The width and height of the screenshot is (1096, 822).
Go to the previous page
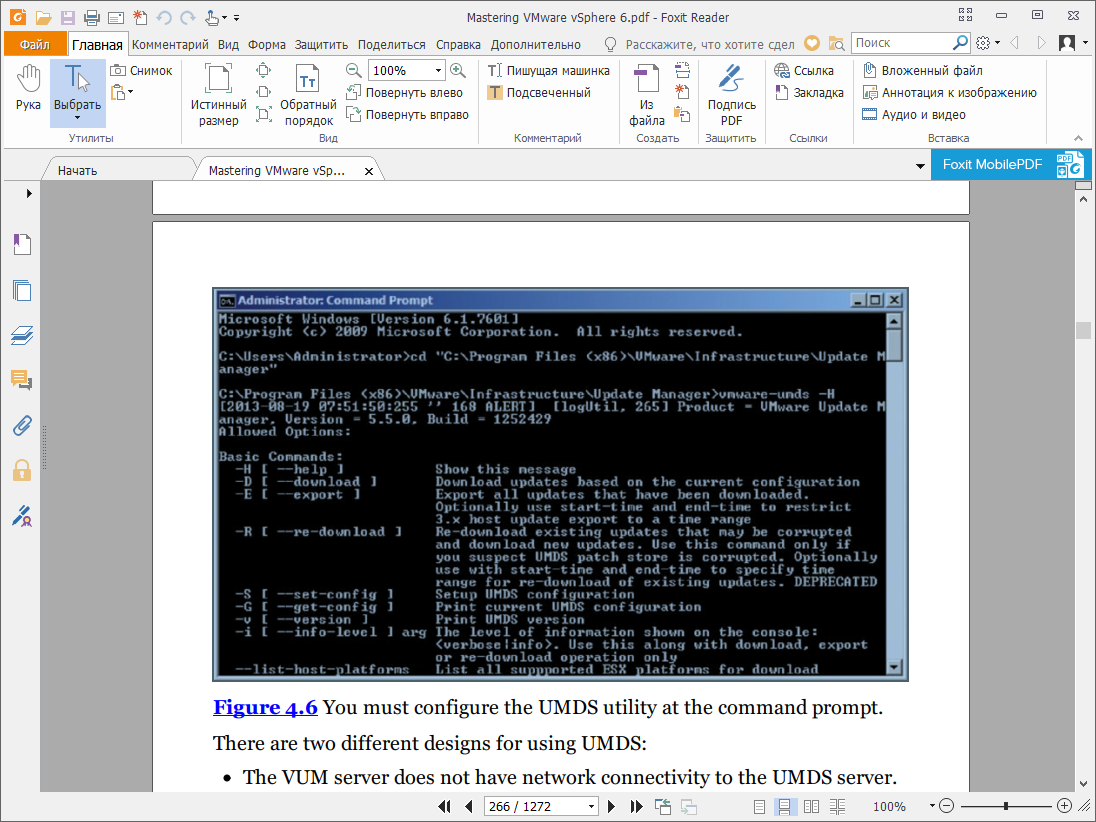(469, 806)
